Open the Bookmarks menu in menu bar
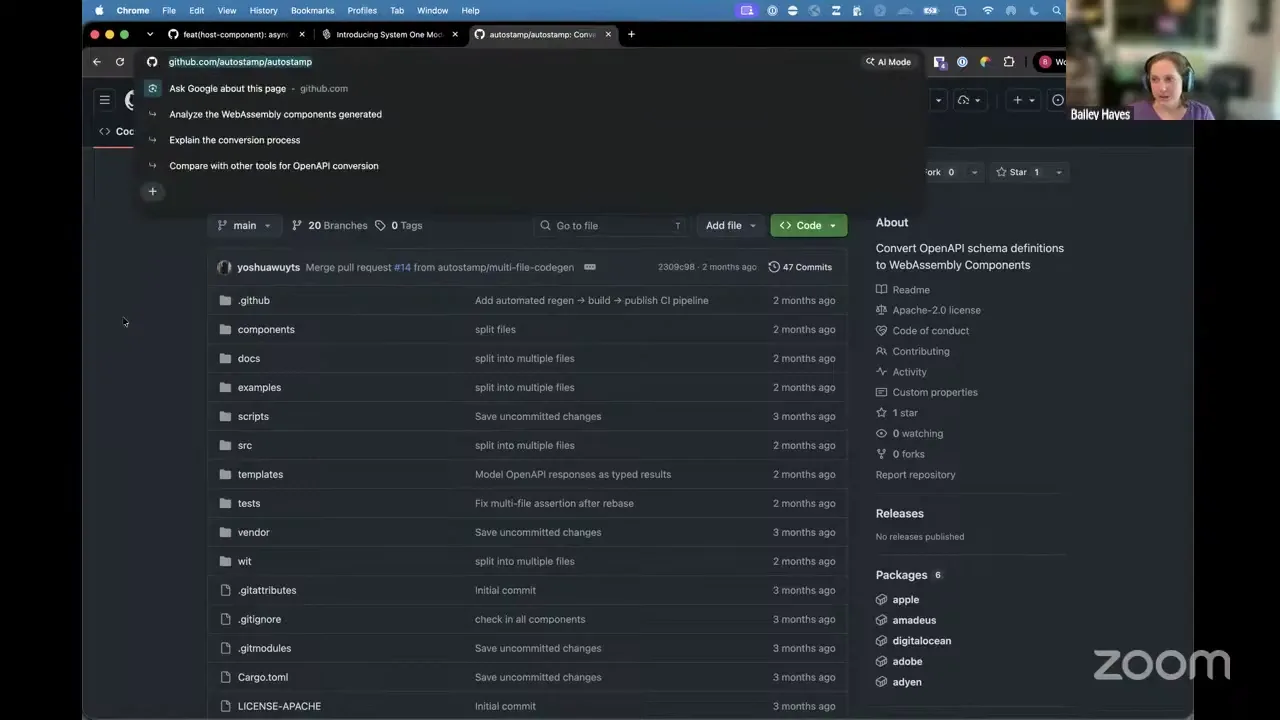1280x720 pixels. 312,10
